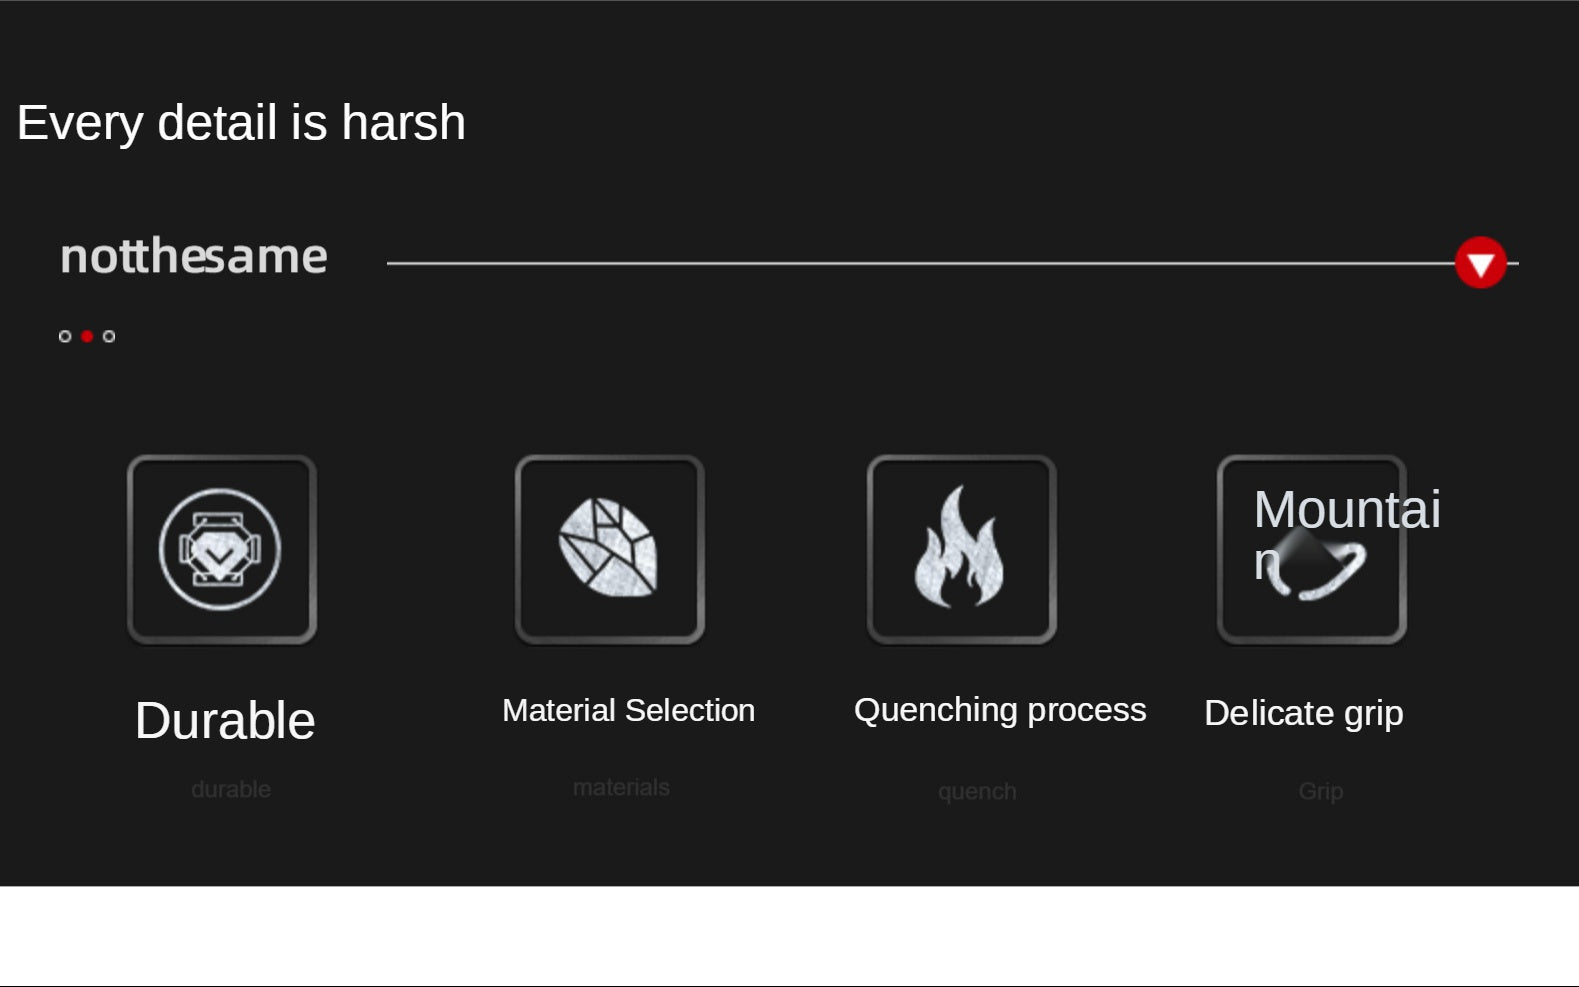1579x987 pixels.
Task: Click the faint quench subtitle
Action: click(977, 792)
